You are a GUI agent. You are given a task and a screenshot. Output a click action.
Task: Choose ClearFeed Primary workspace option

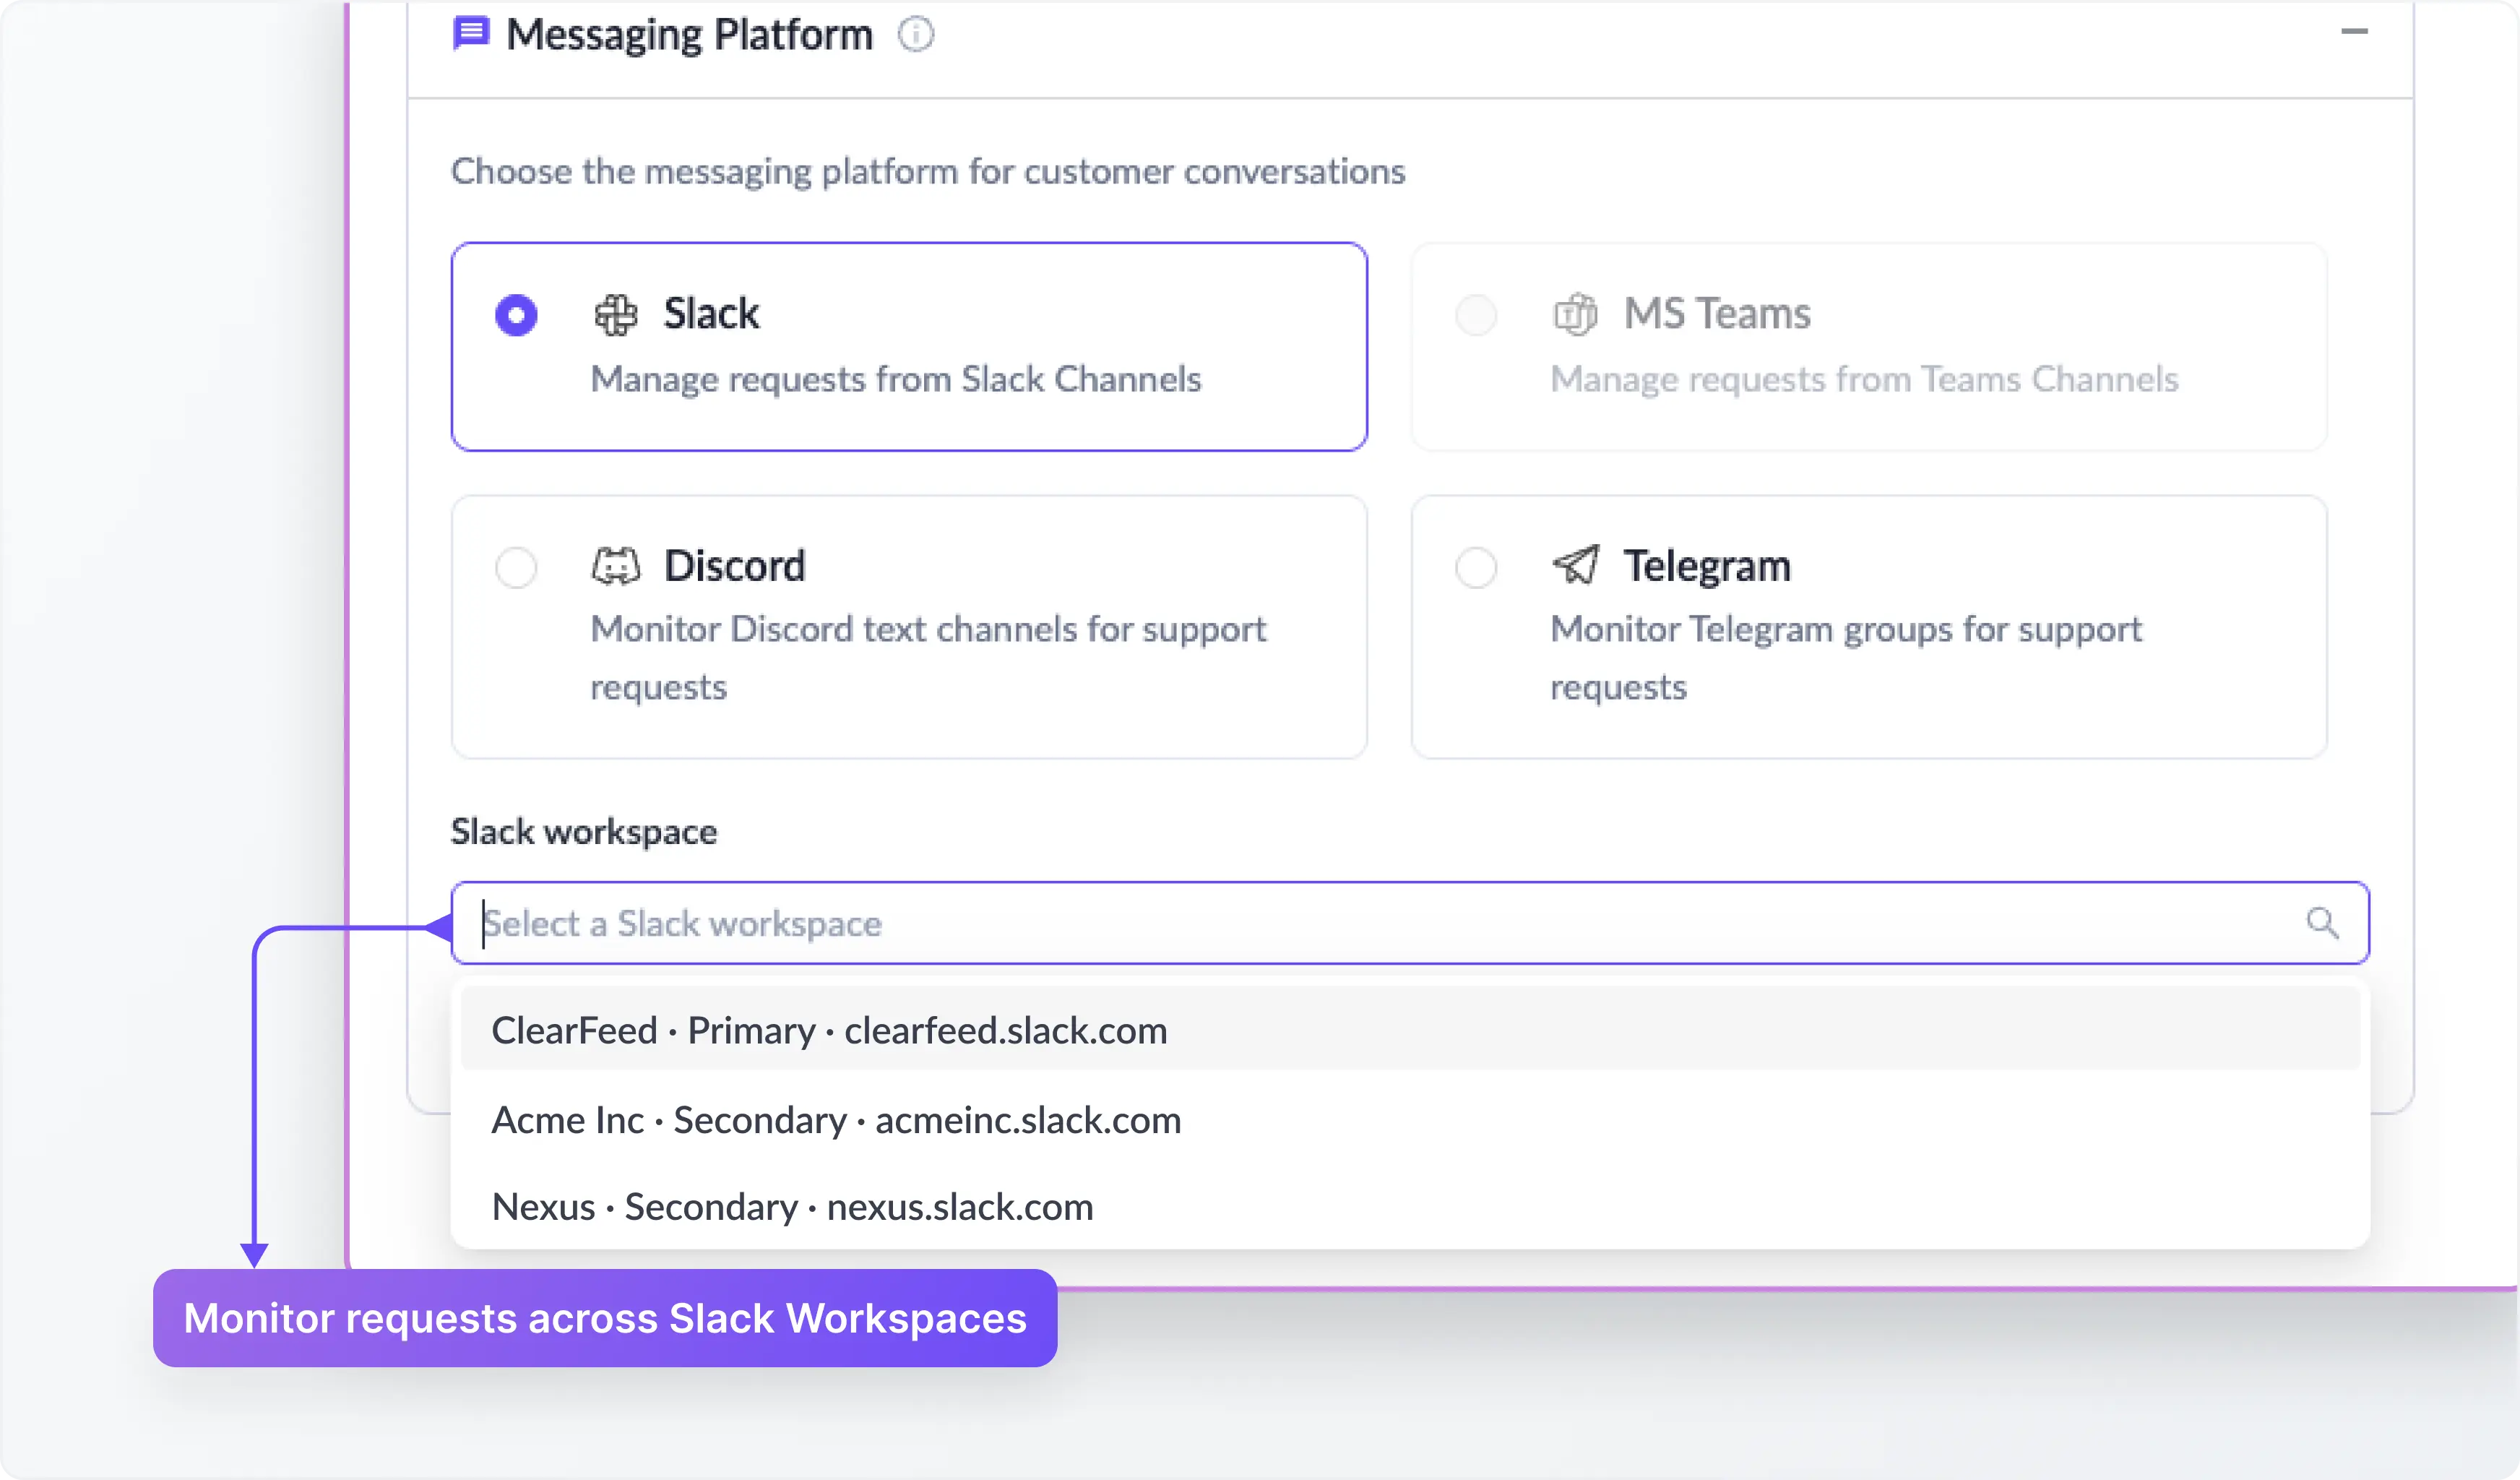coord(1410,1030)
